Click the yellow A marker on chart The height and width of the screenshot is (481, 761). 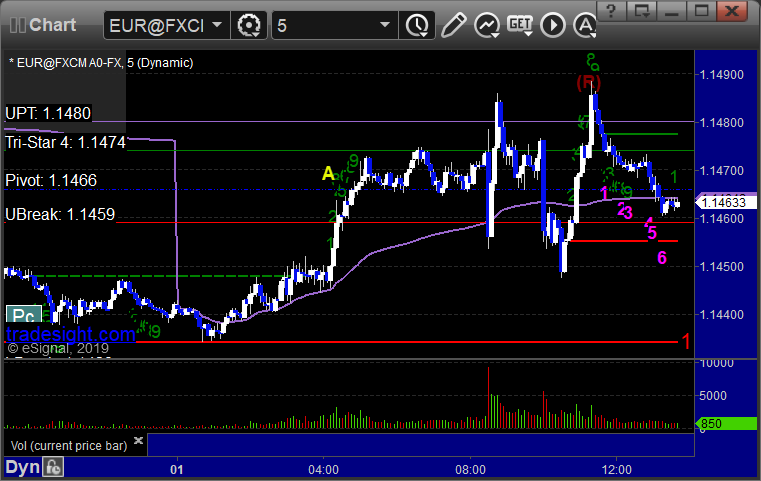click(329, 173)
